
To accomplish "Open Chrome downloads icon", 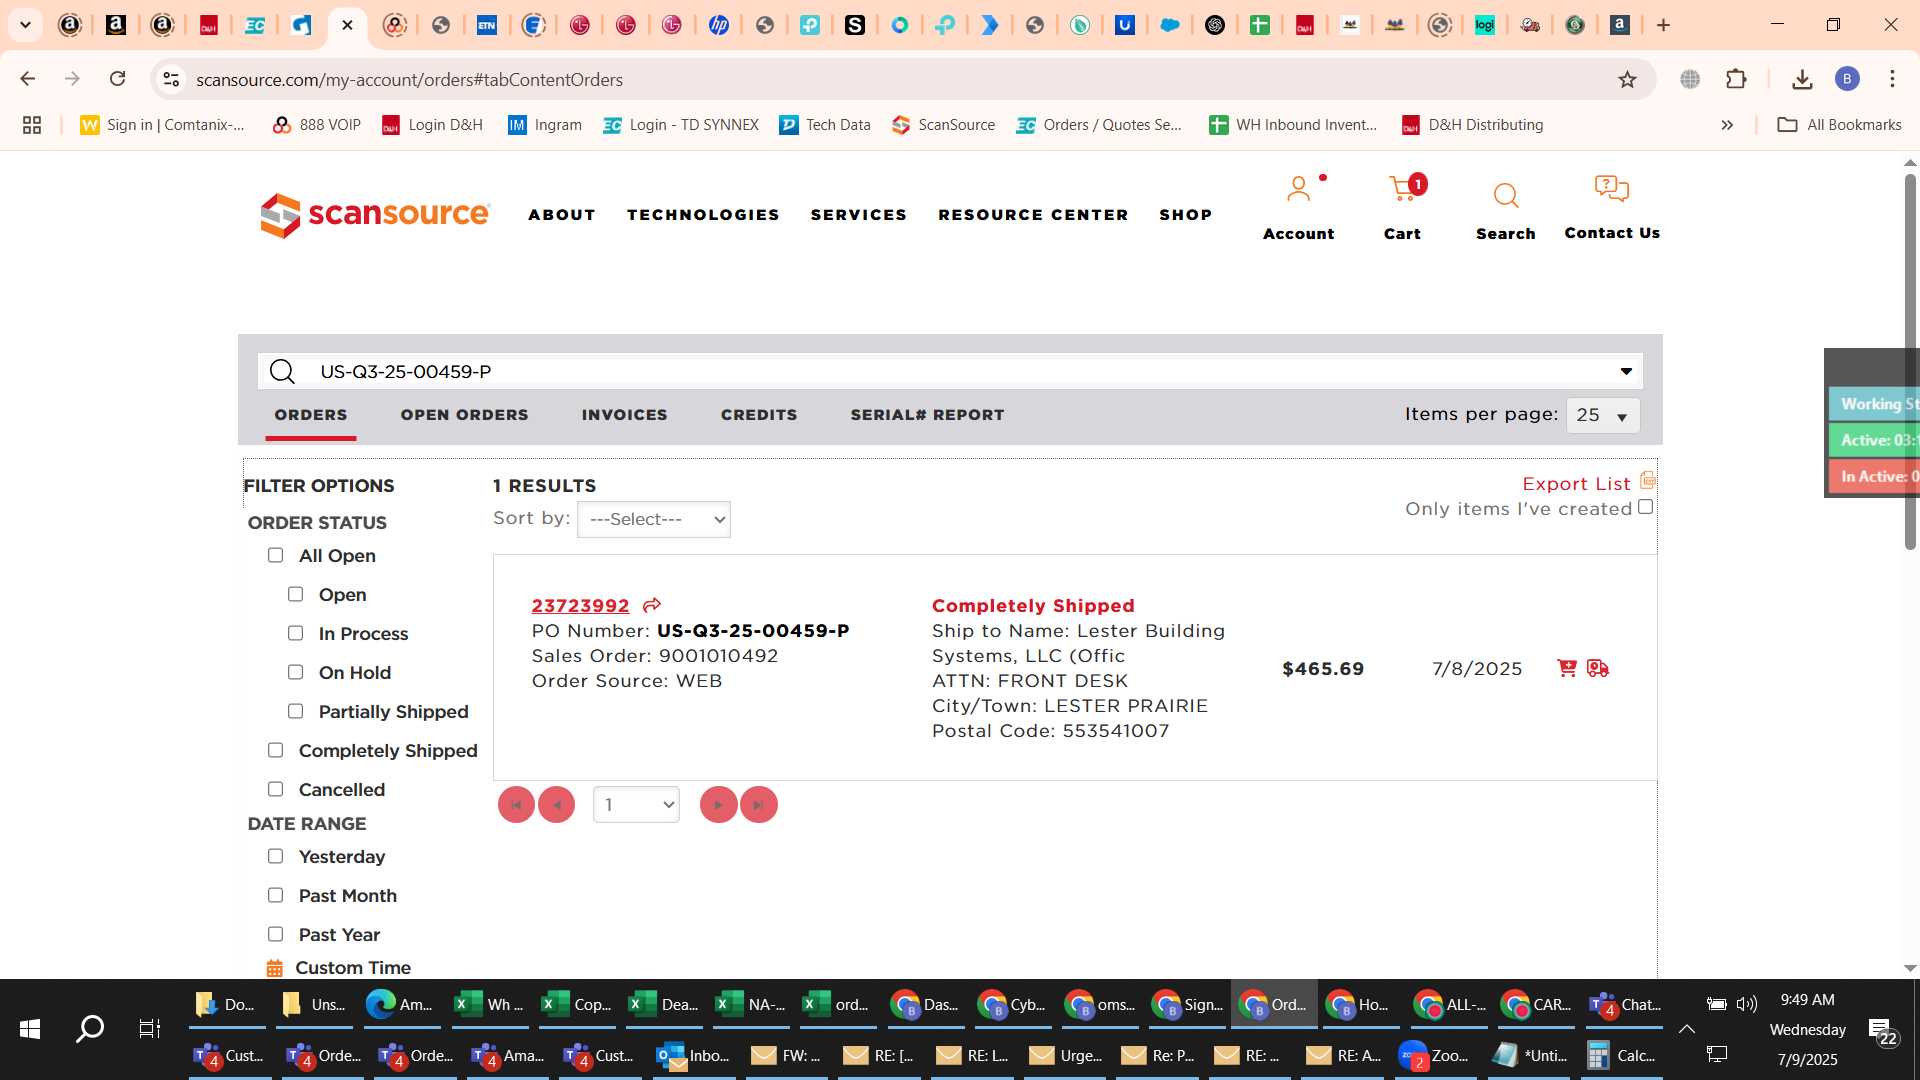I will 1802,79.
